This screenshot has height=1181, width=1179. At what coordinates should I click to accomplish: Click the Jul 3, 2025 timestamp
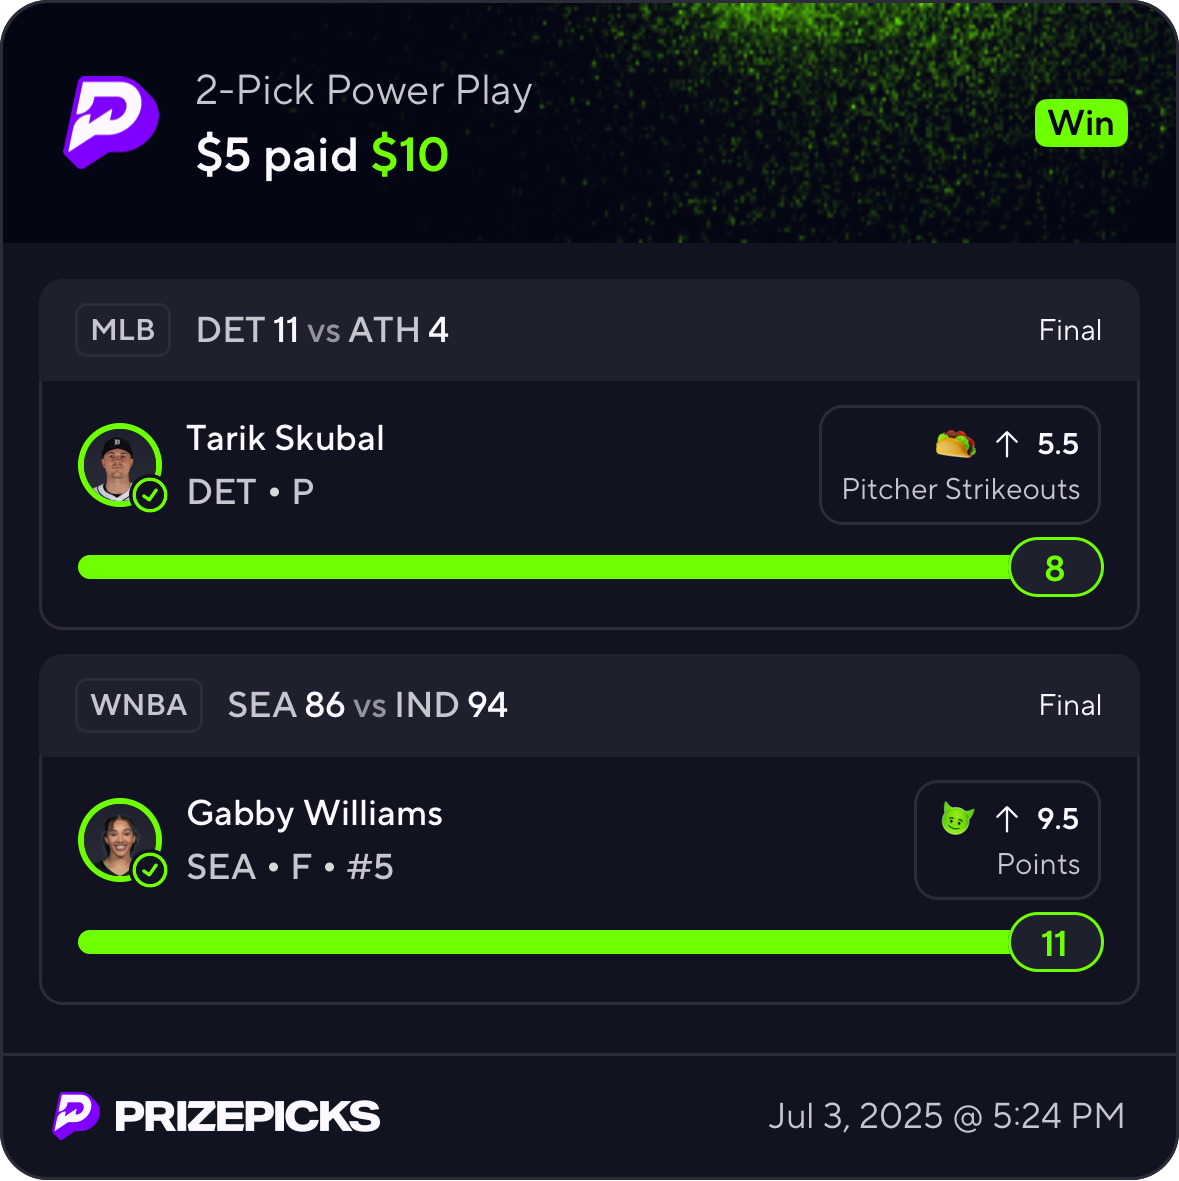[x=946, y=1116]
